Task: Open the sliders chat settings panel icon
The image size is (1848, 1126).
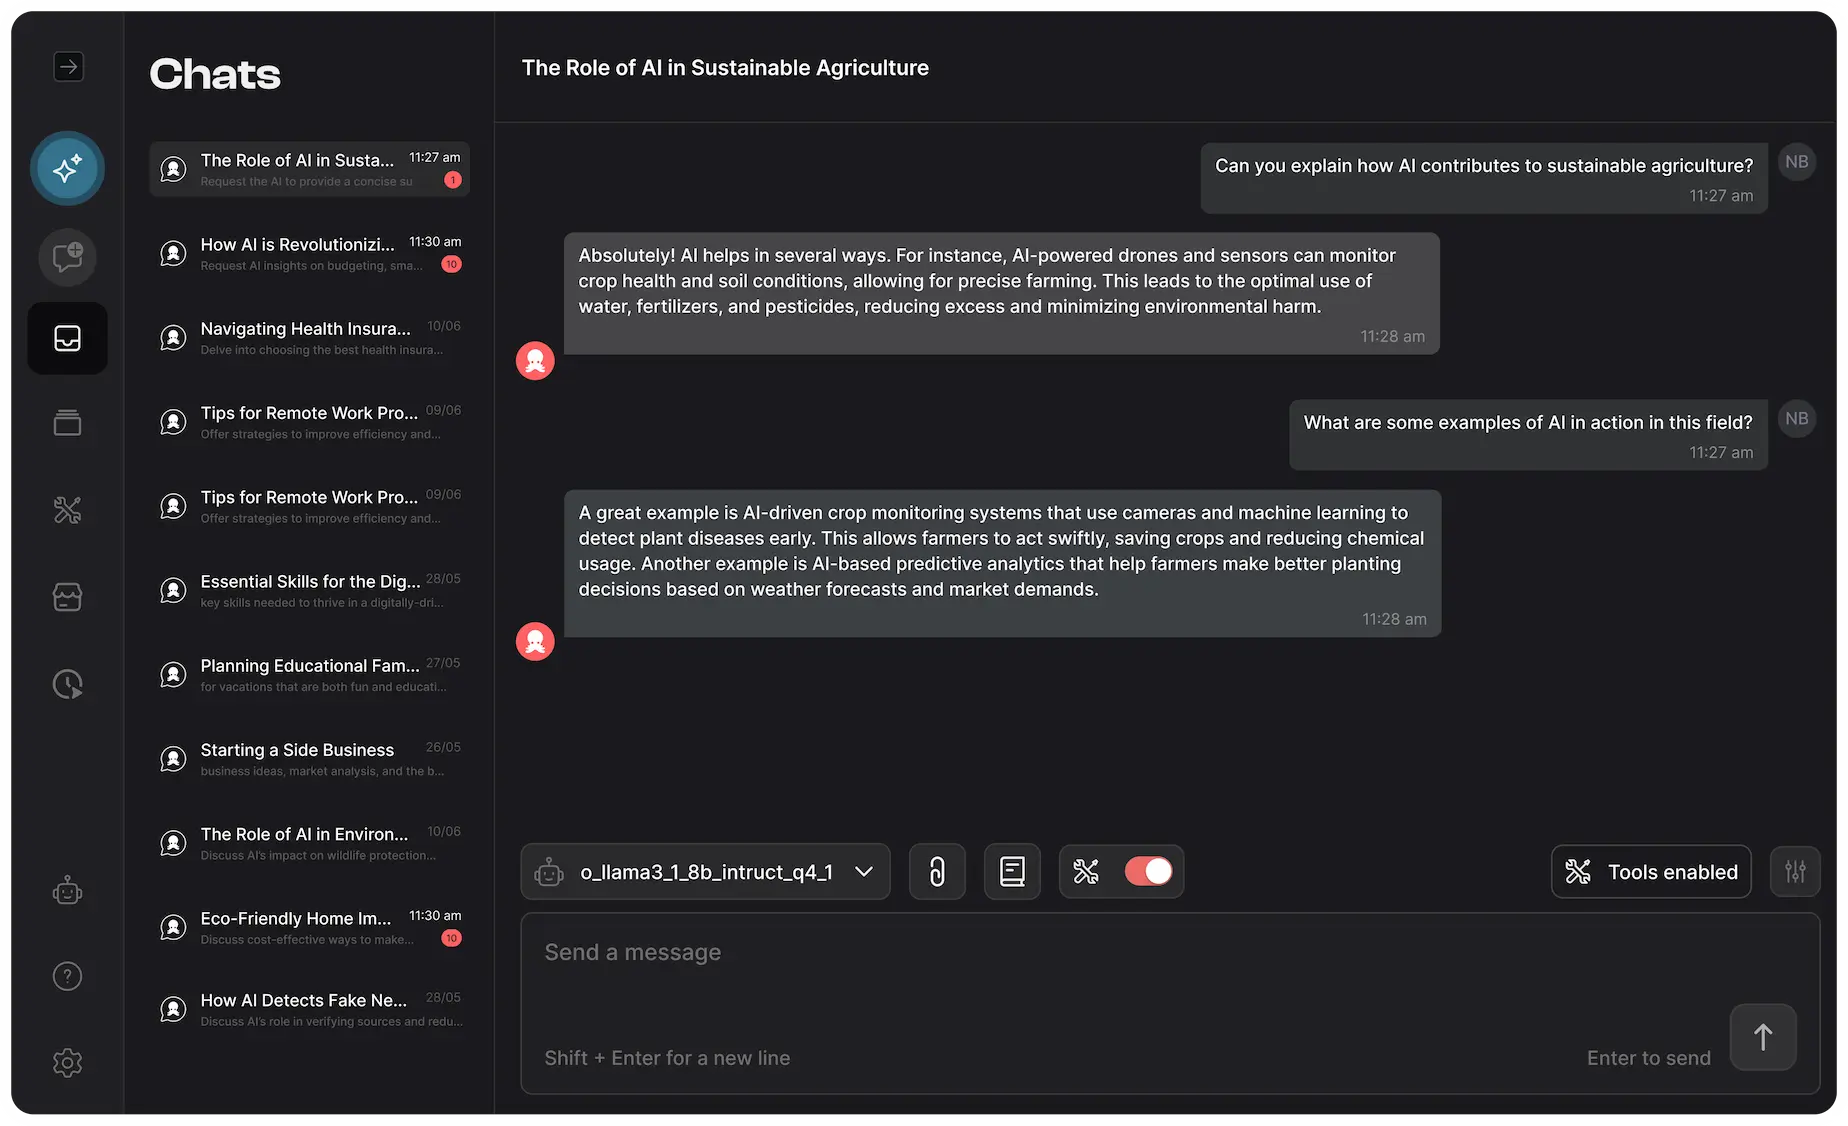Action: (x=1795, y=872)
